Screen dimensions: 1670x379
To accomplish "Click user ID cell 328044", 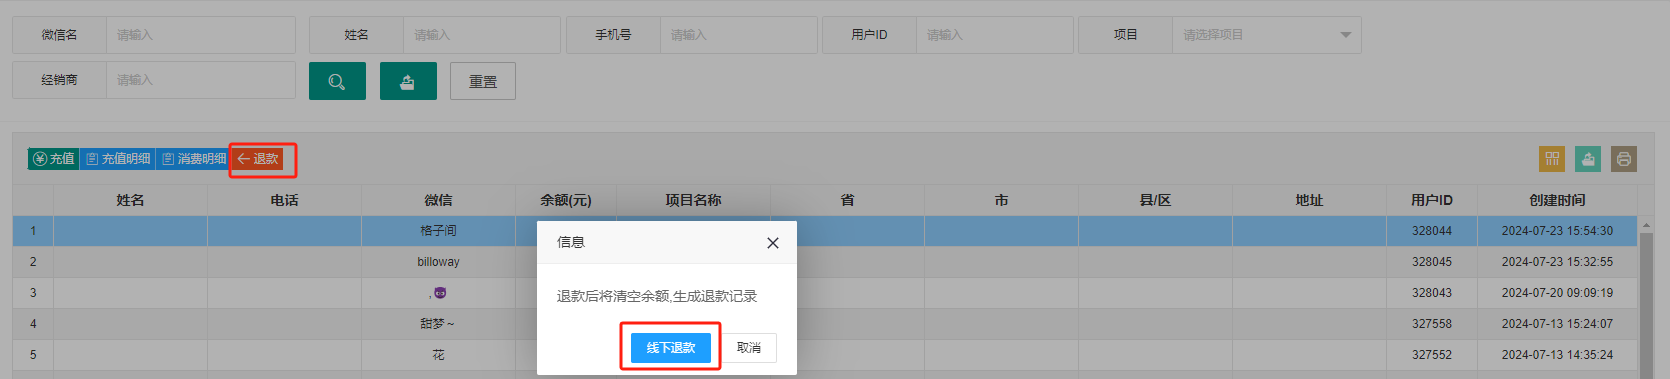I will [x=1432, y=231].
